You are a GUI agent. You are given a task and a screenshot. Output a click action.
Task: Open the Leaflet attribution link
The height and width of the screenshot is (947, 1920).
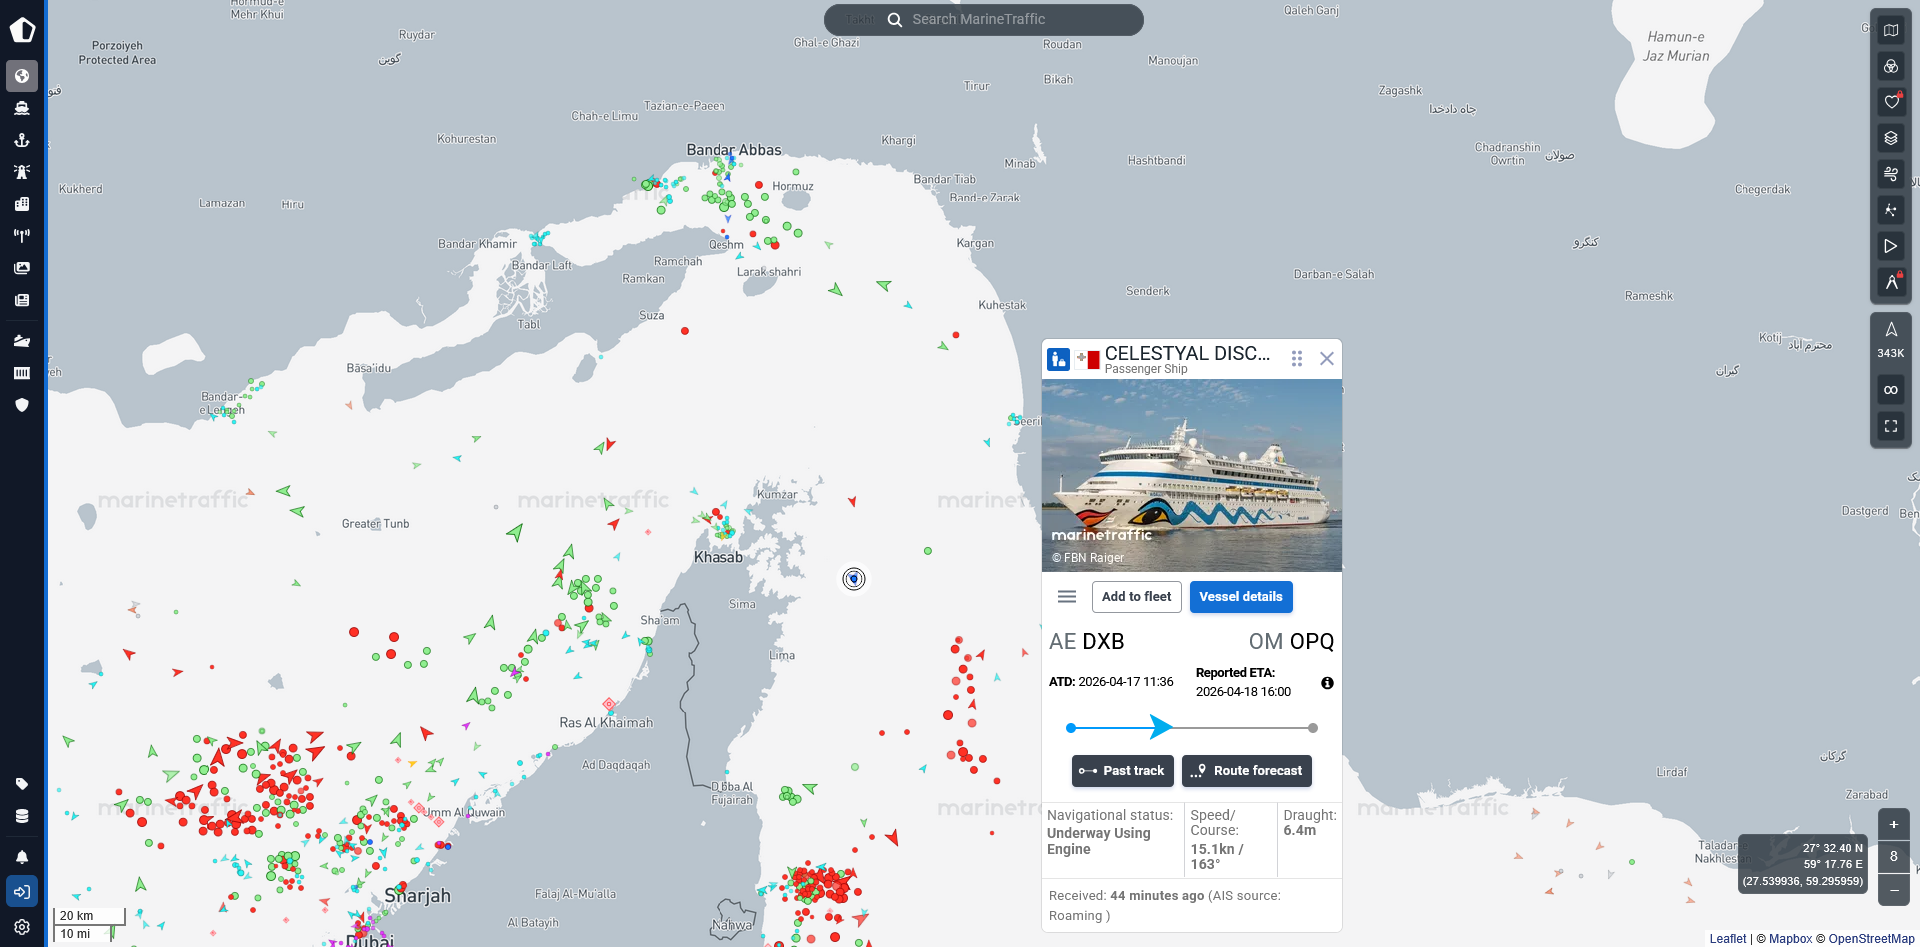point(1728,939)
